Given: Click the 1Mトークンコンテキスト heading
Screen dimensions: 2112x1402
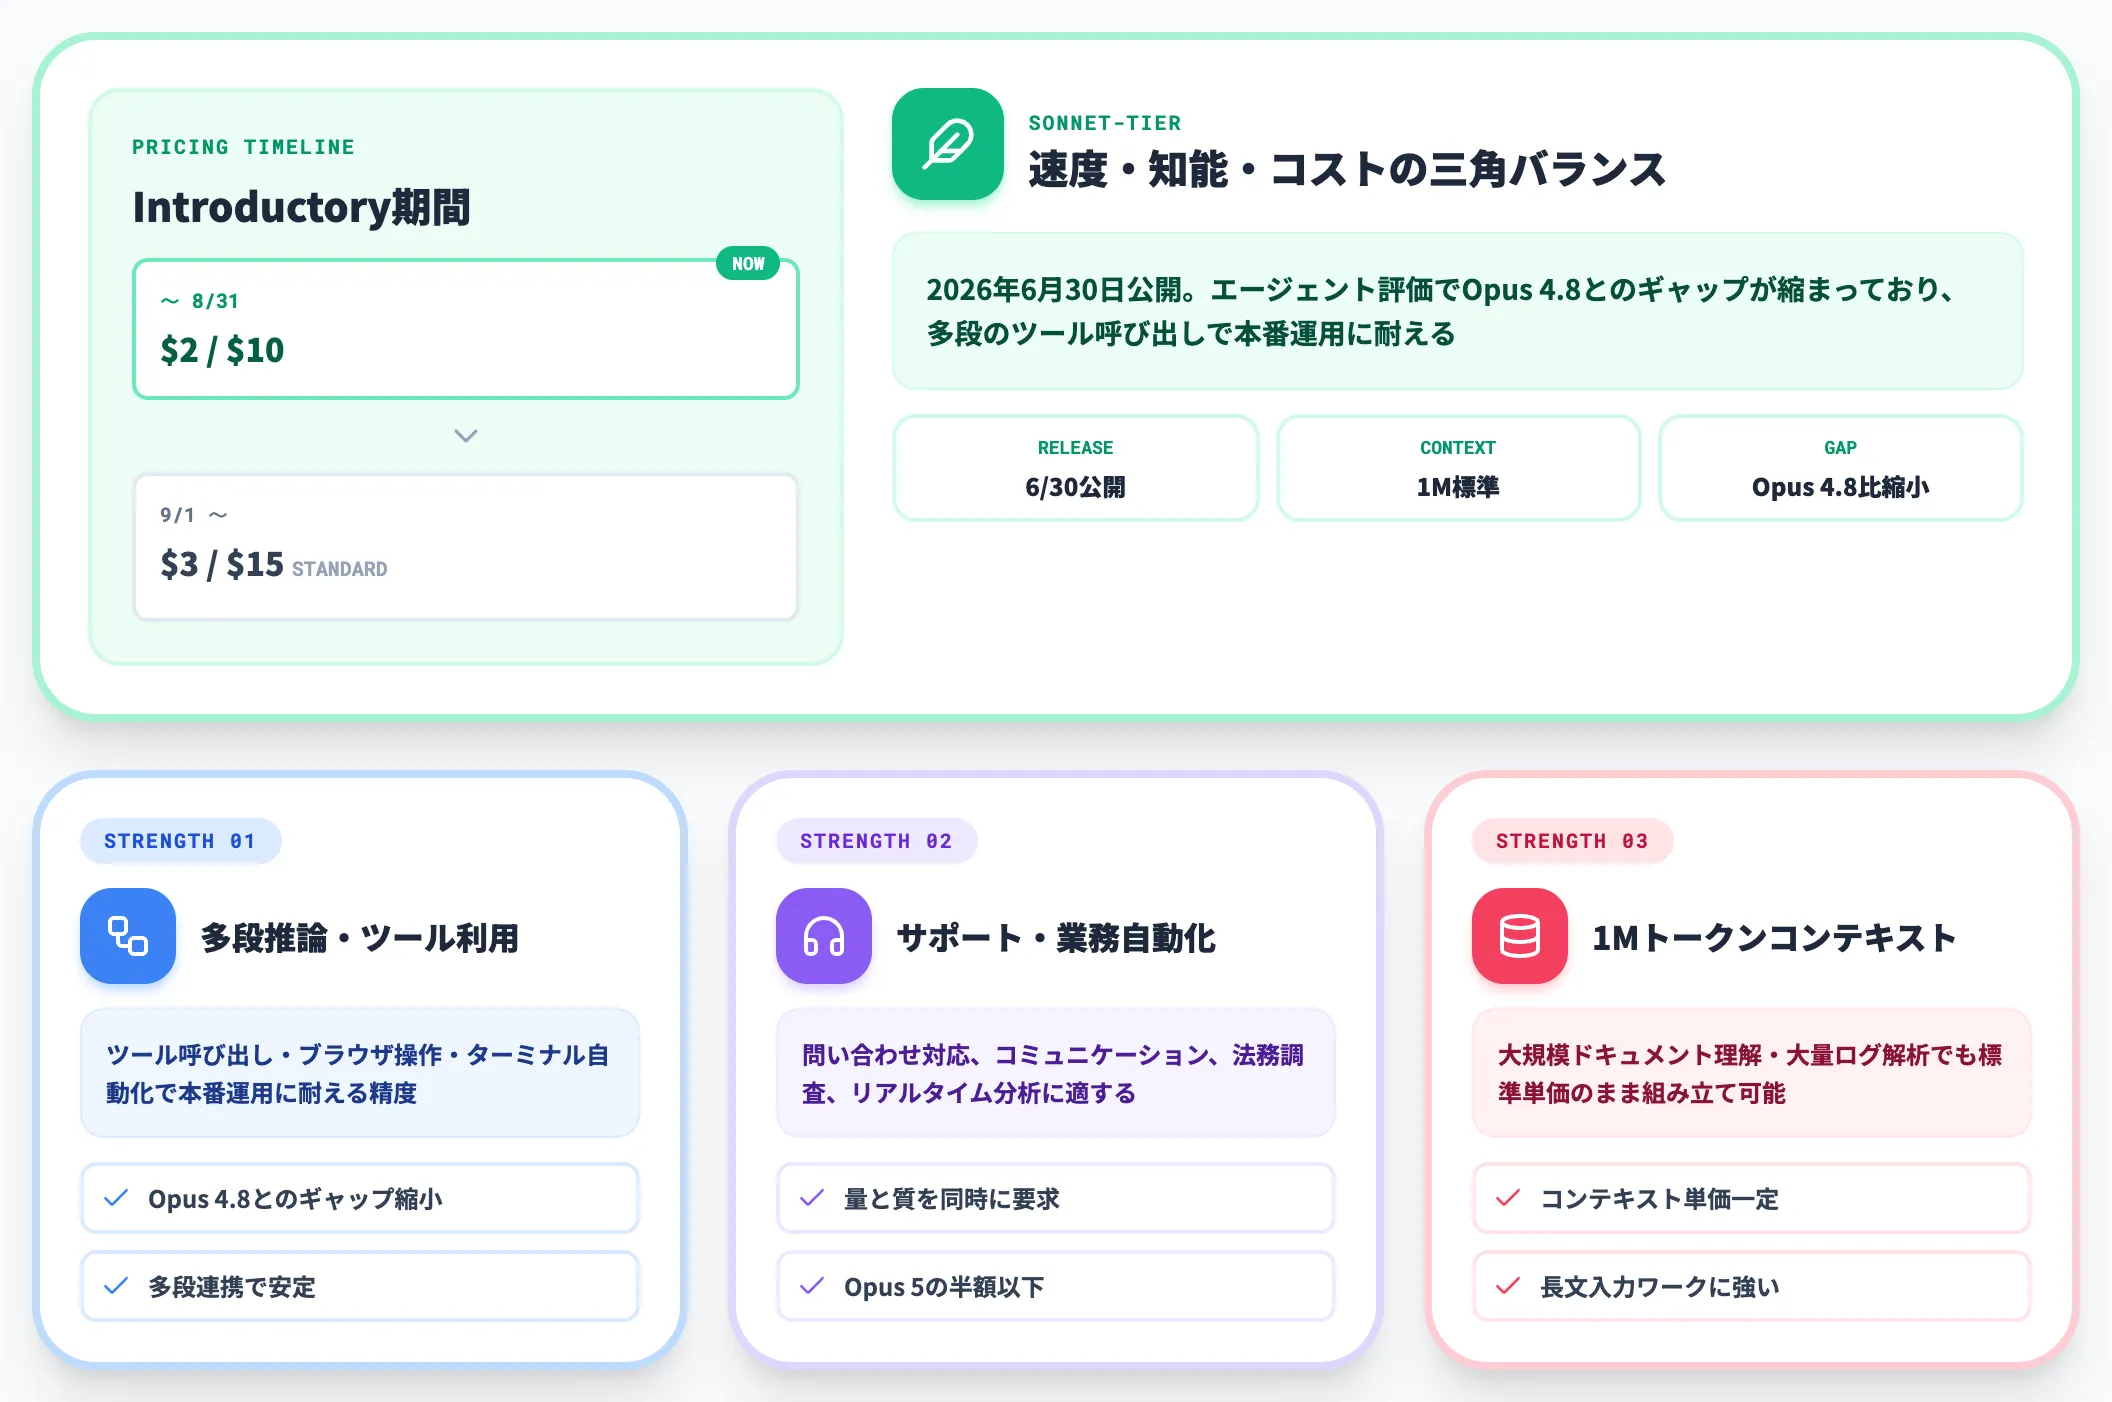Looking at the screenshot, I should pos(1774,938).
